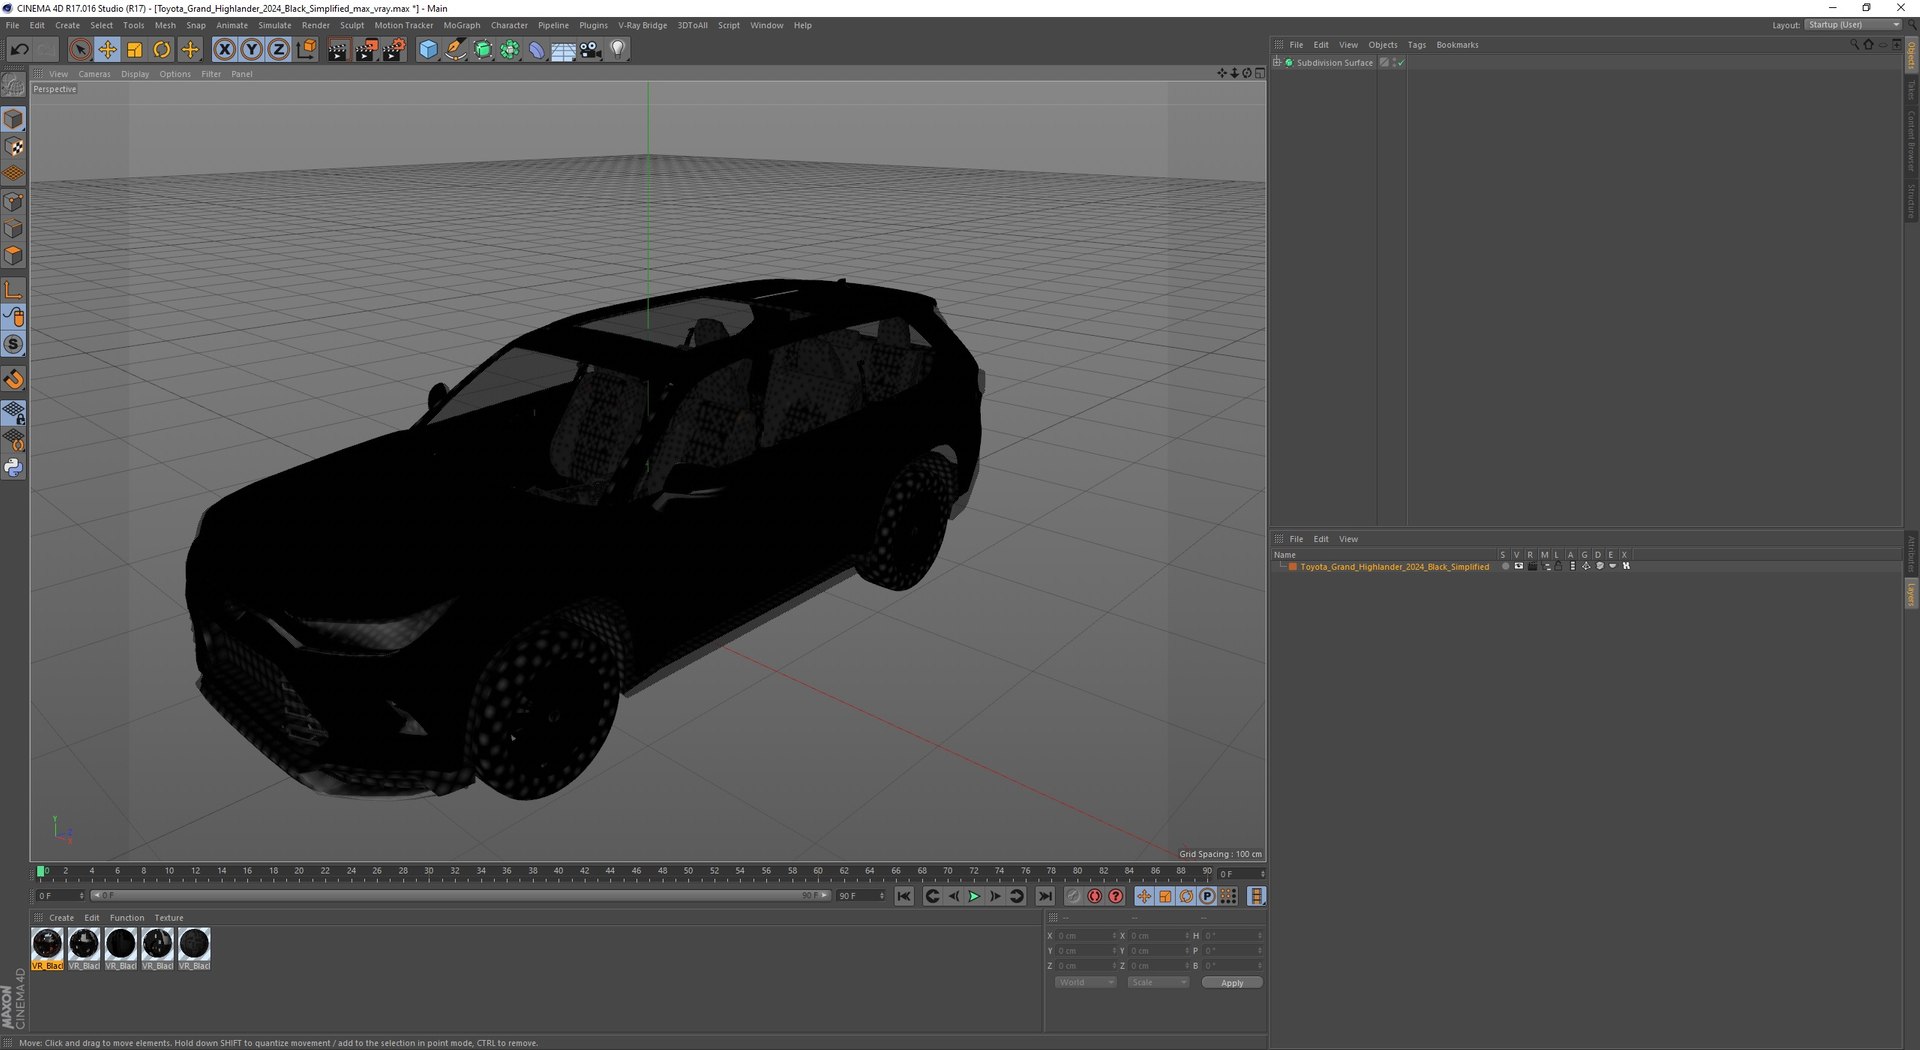The width and height of the screenshot is (1920, 1050).
Task: Toggle the Subdivision Surface enable checkmark
Action: click(x=1401, y=63)
